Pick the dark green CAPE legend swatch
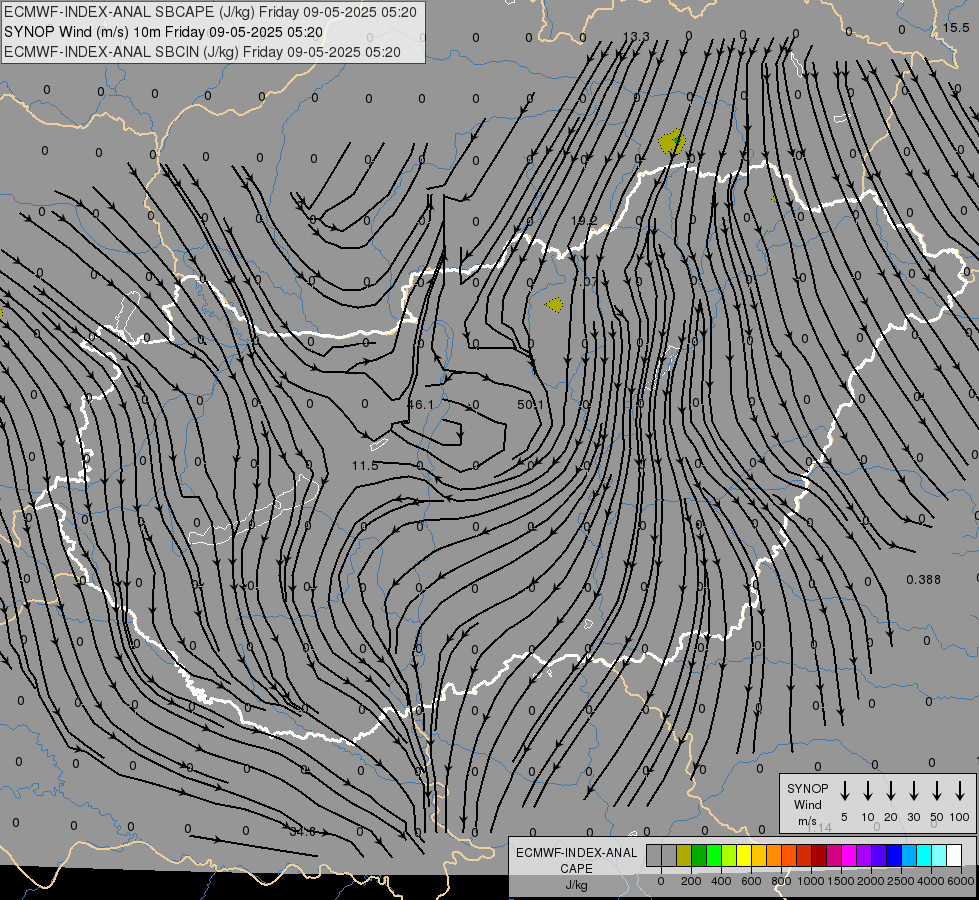The image size is (979, 900). 699,855
